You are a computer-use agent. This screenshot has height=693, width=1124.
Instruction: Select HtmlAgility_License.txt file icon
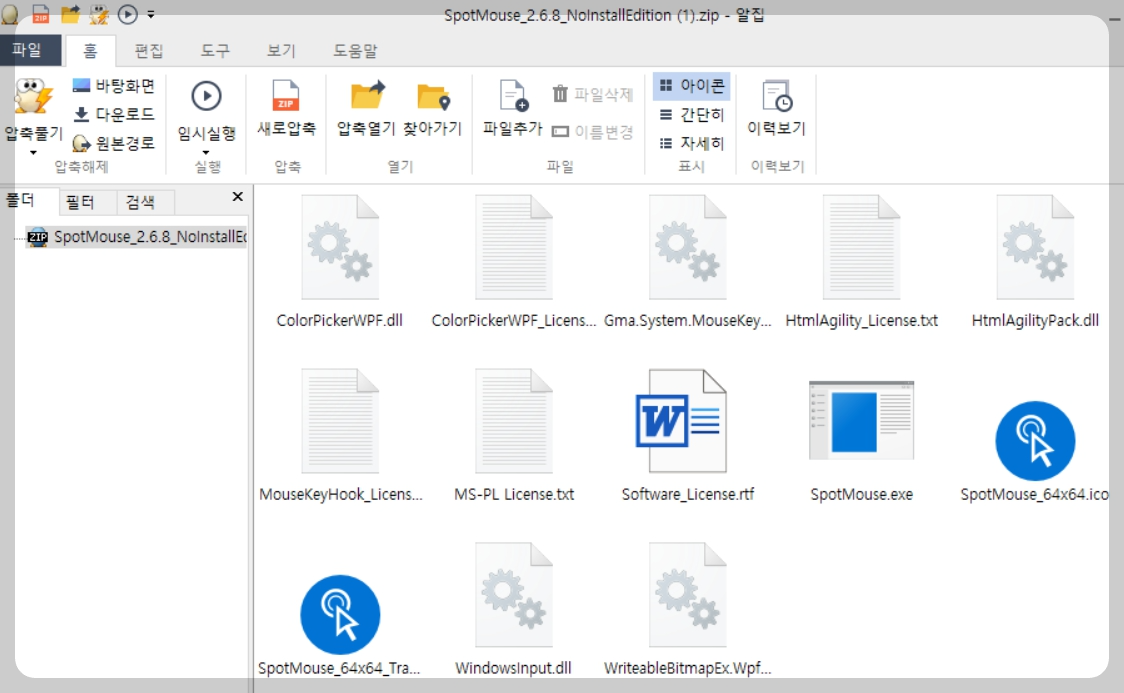[x=861, y=247]
